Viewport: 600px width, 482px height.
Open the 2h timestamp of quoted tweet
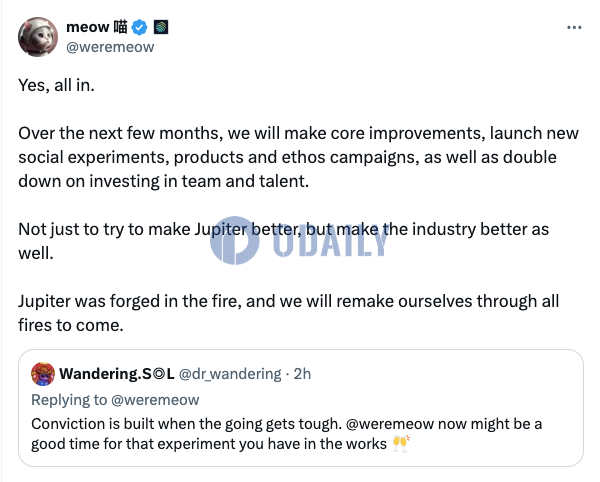coord(302,374)
